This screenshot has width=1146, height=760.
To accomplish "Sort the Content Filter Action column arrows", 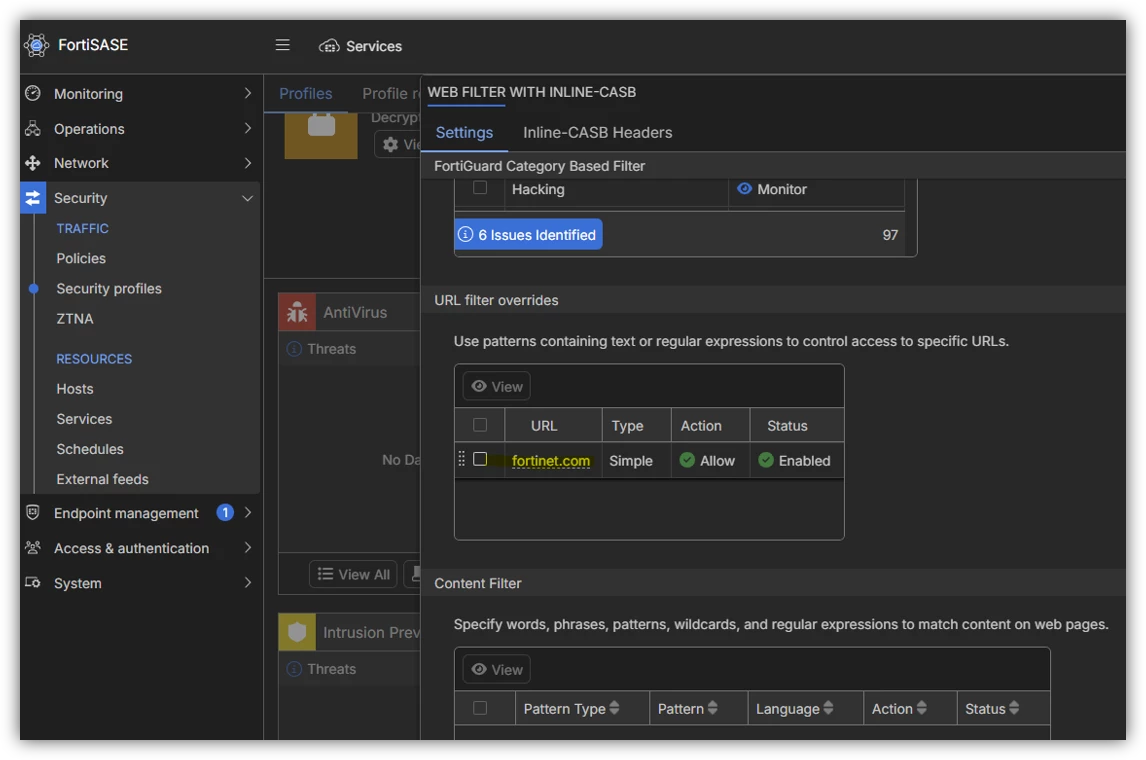I will [922, 708].
